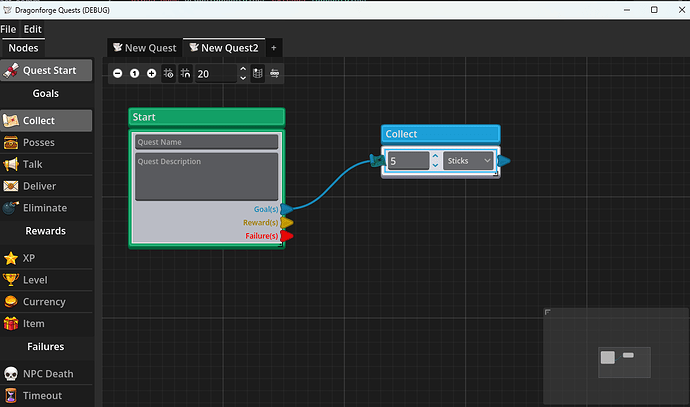Increment the Collect amount spinner
The height and width of the screenshot is (407, 690).
(435, 156)
